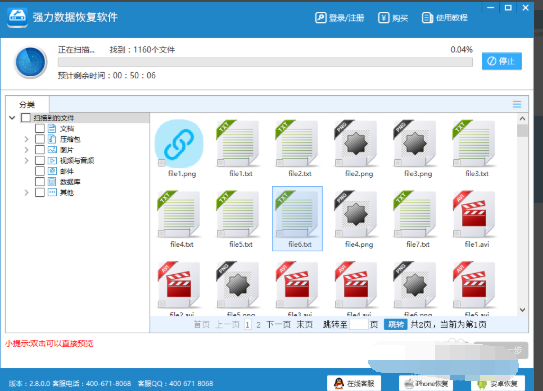Select the file3.avi video icon

(297, 285)
